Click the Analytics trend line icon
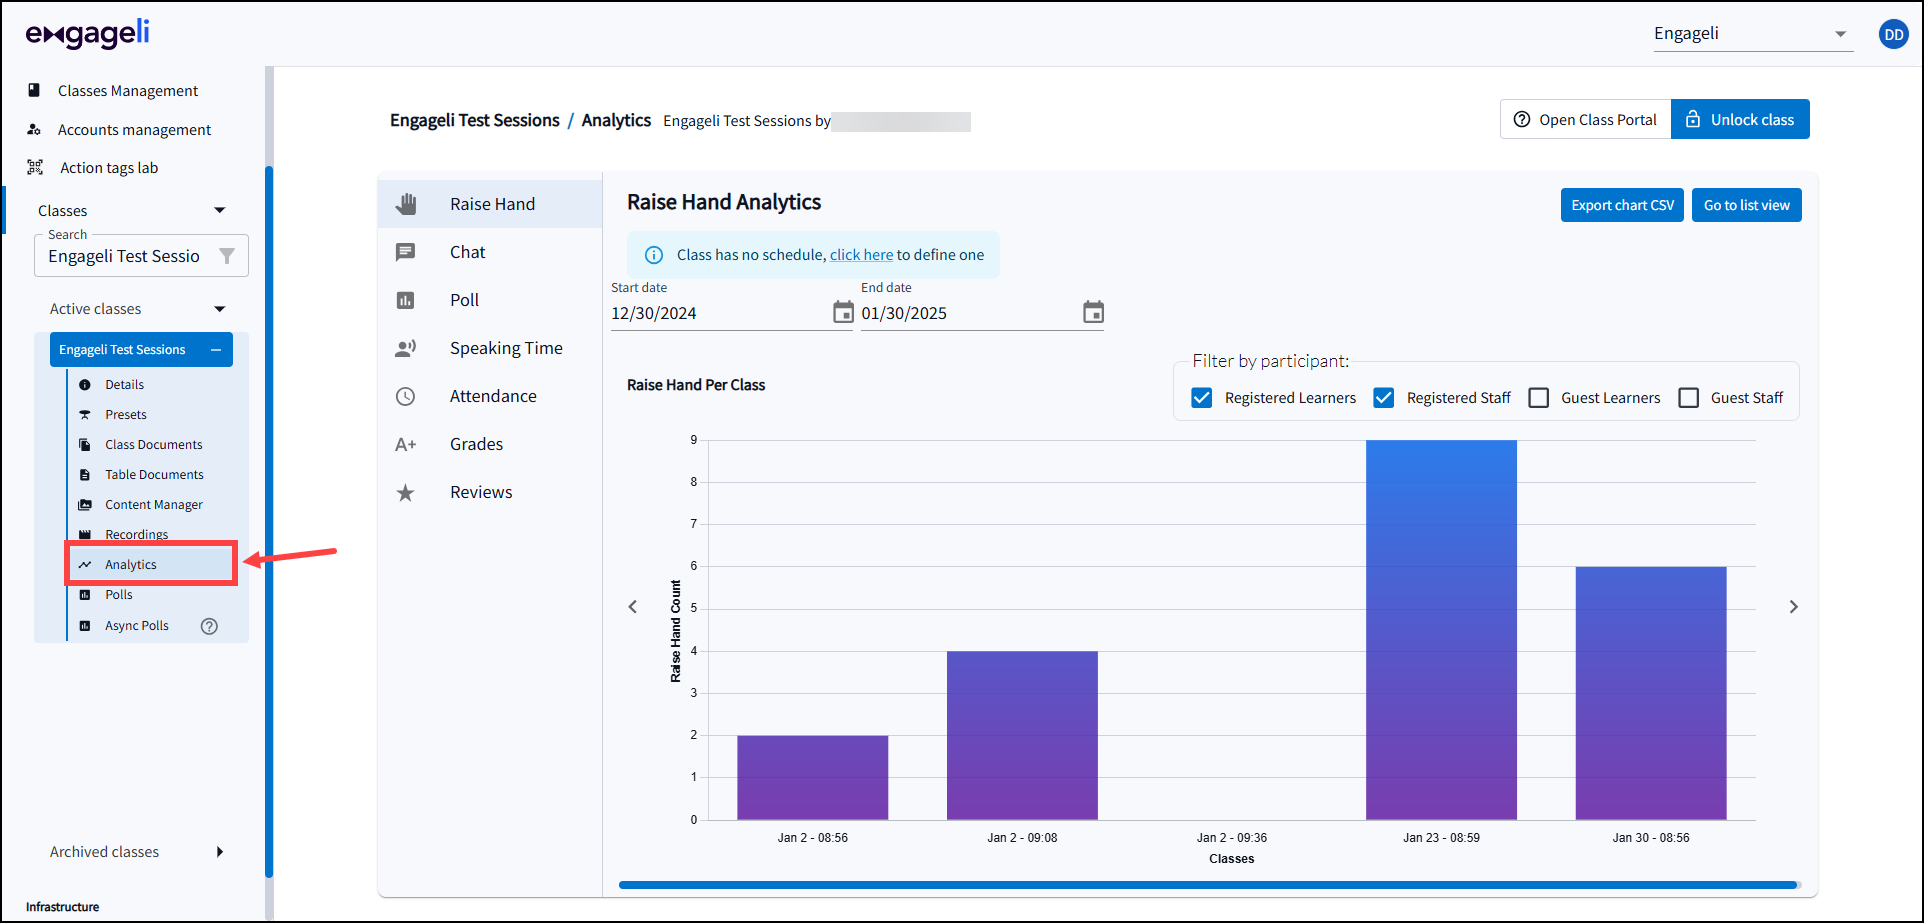1924x923 pixels. click(x=85, y=565)
